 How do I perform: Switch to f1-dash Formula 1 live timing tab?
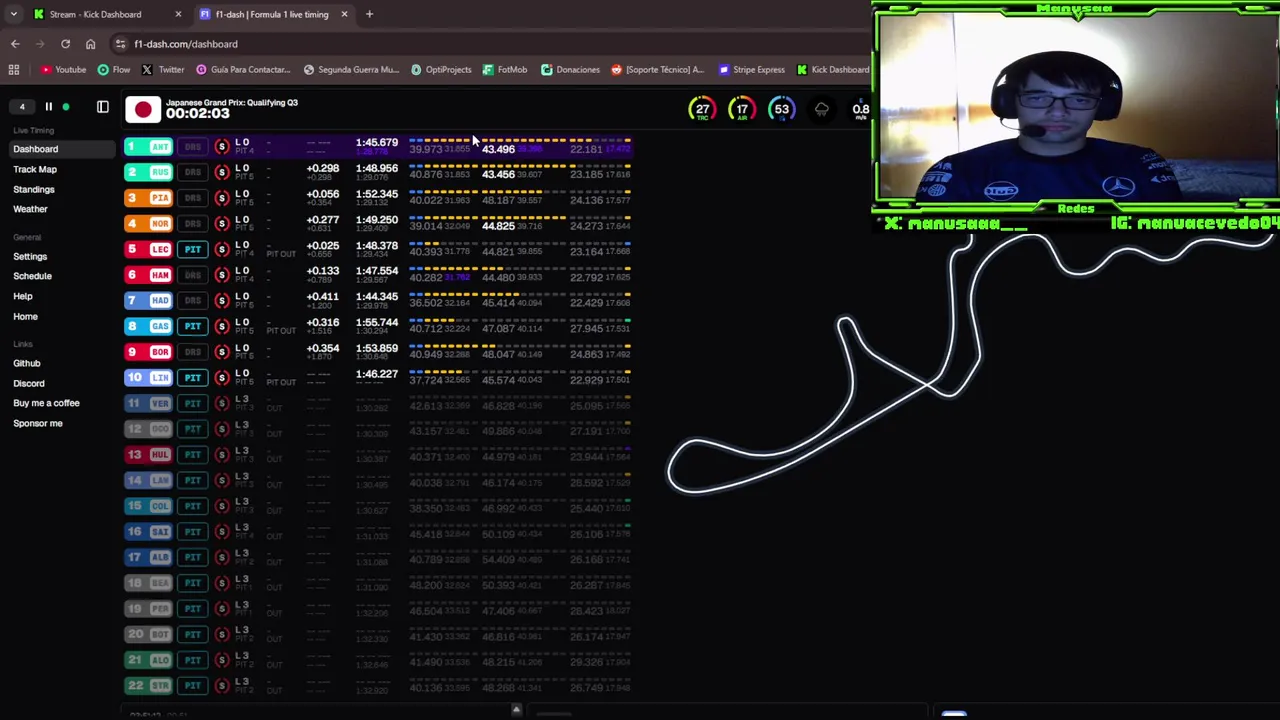pyautogui.click(x=271, y=14)
